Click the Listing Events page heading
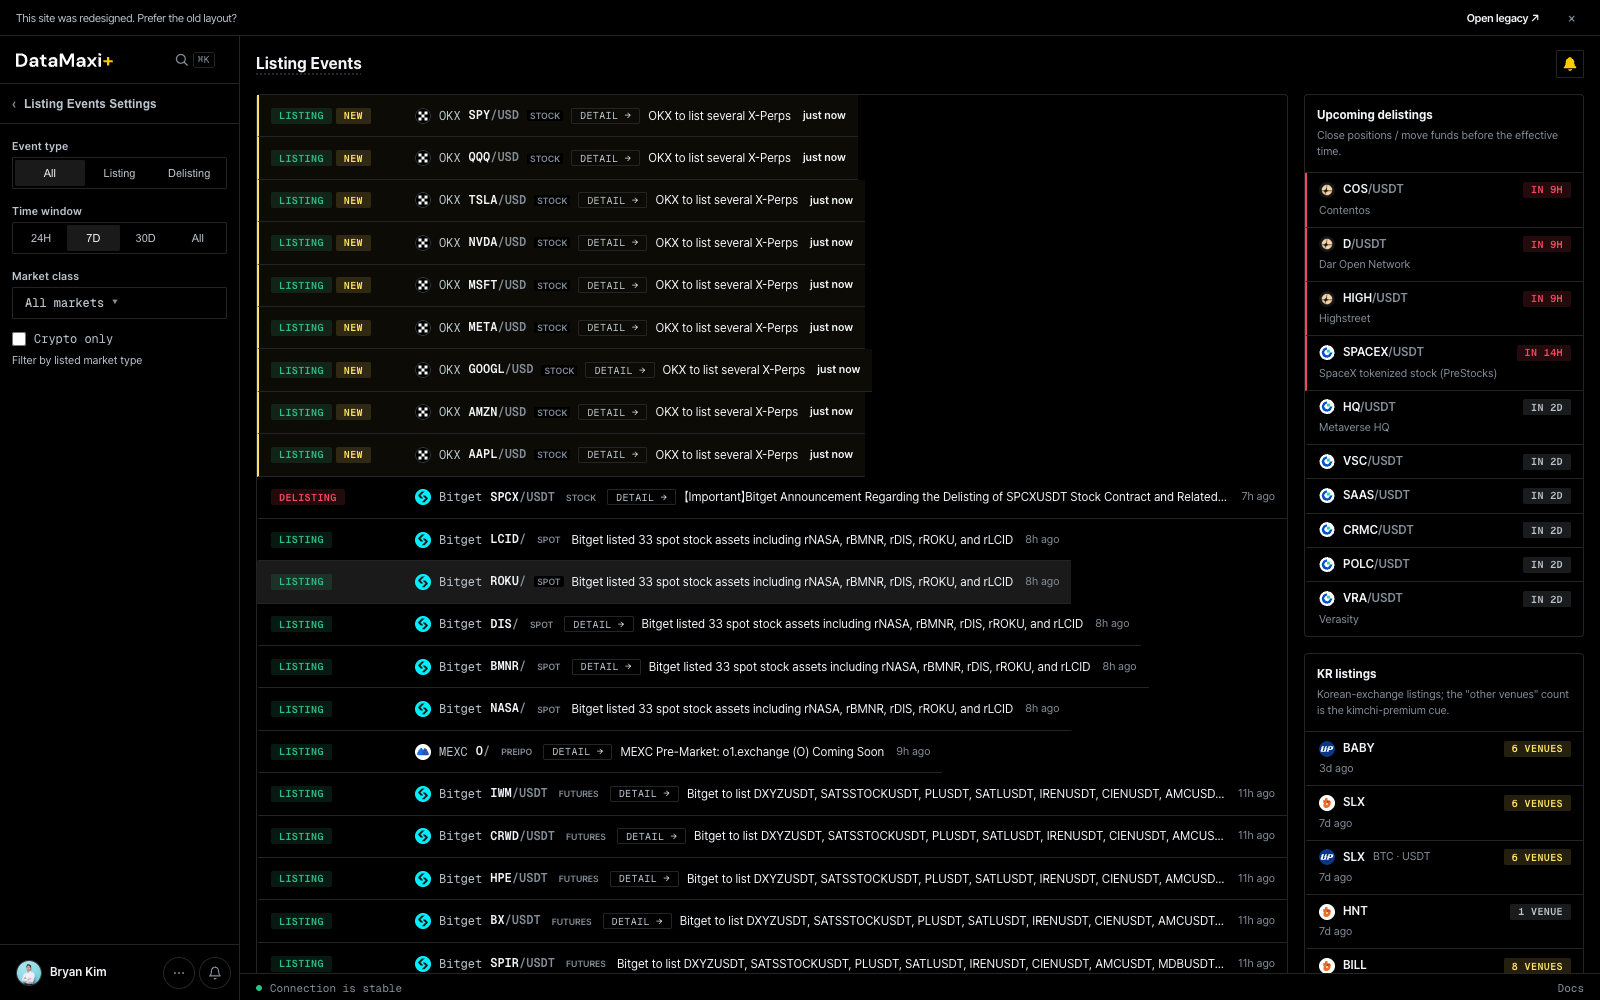Image resolution: width=1600 pixels, height=1000 pixels. pos(309,64)
